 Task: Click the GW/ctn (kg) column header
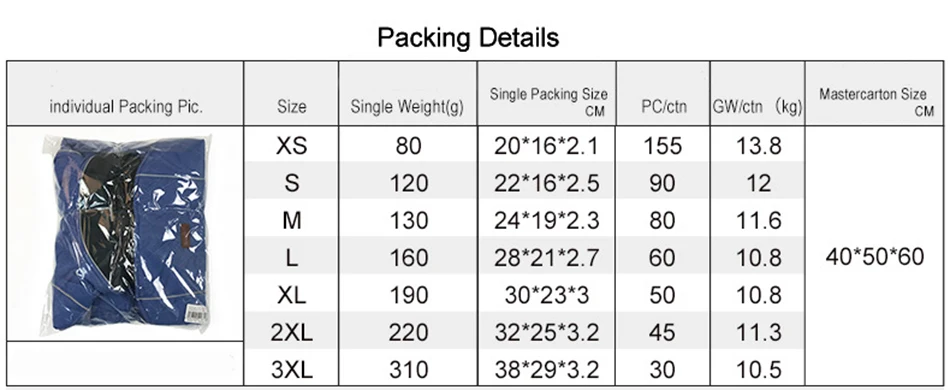coord(757,107)
